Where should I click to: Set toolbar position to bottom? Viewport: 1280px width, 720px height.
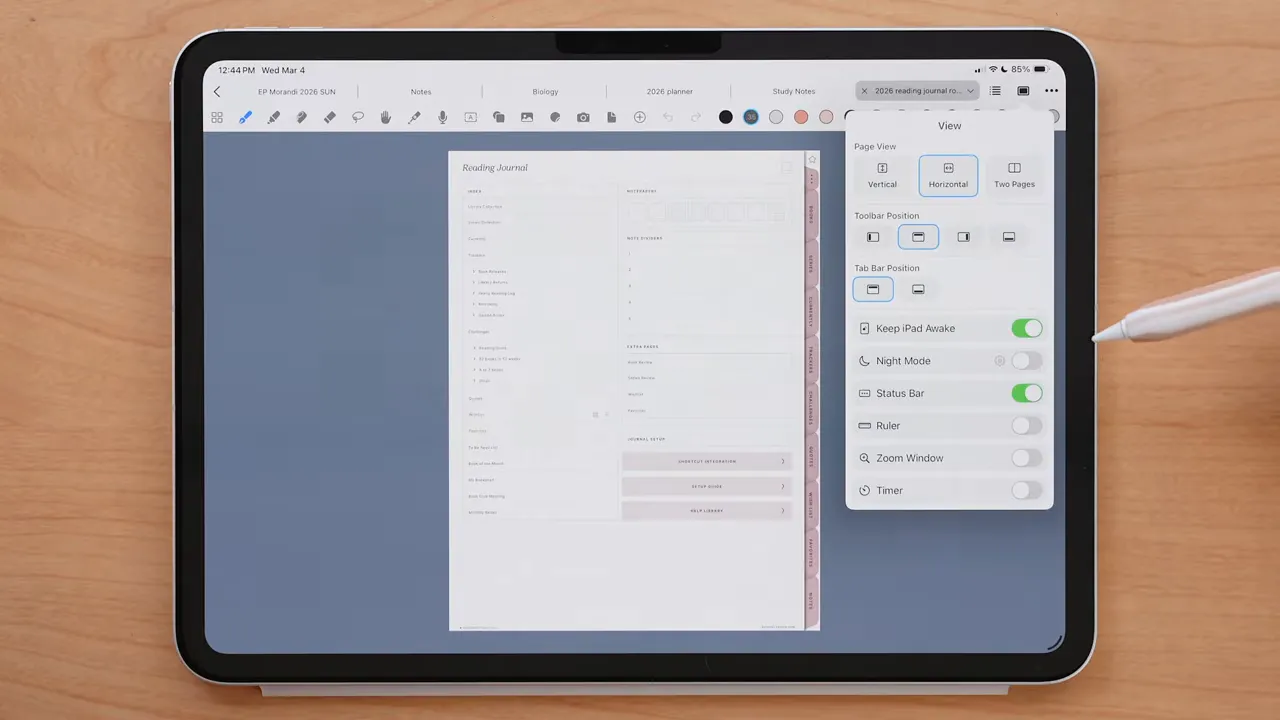coord(1009,237)
